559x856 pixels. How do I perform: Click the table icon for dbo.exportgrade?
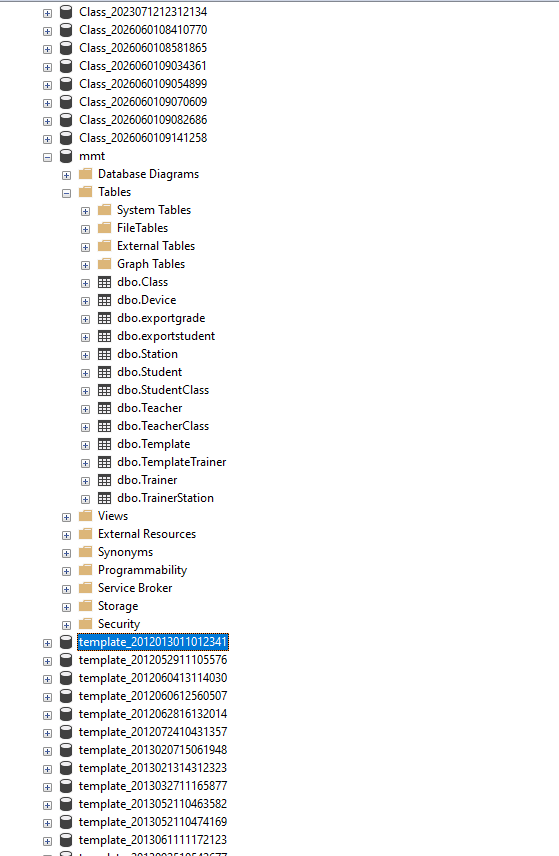coord(104,318)
